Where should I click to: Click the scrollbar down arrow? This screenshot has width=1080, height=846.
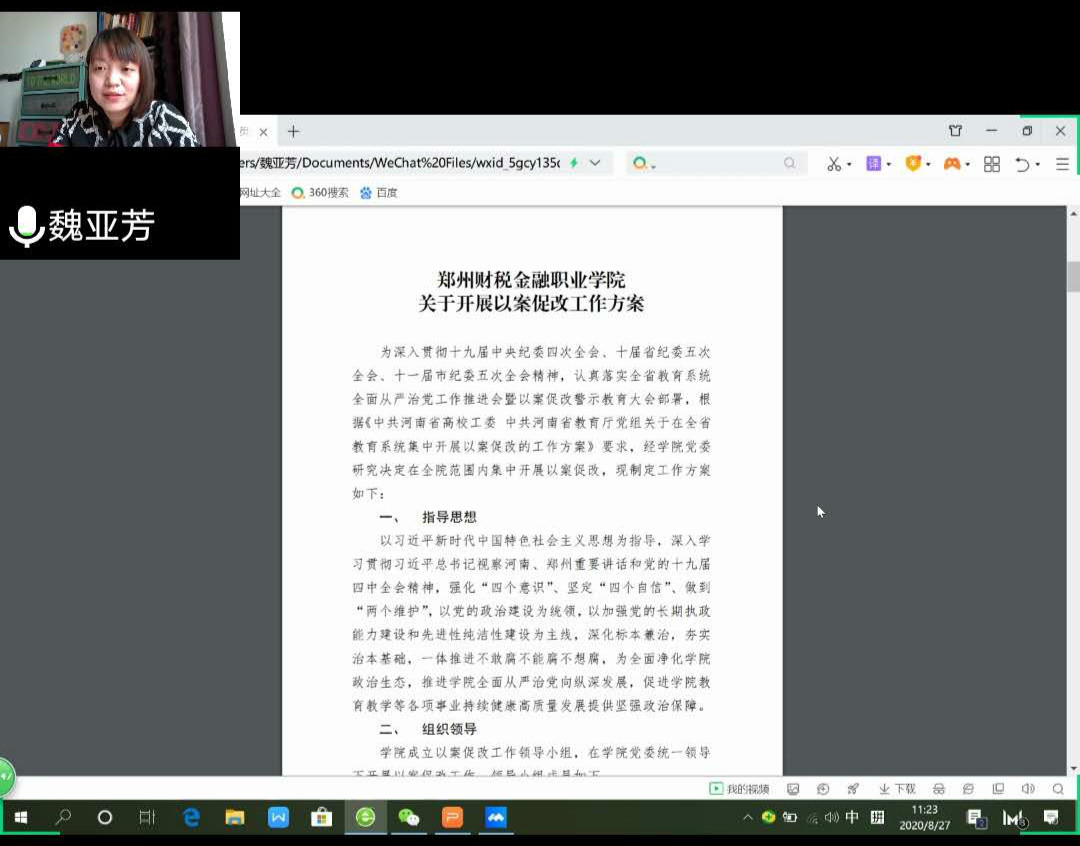(1073, 768)
